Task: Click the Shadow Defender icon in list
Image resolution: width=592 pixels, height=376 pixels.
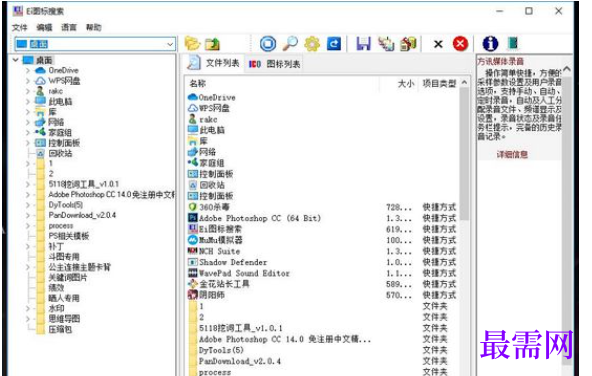Action: tap(193, 262)
